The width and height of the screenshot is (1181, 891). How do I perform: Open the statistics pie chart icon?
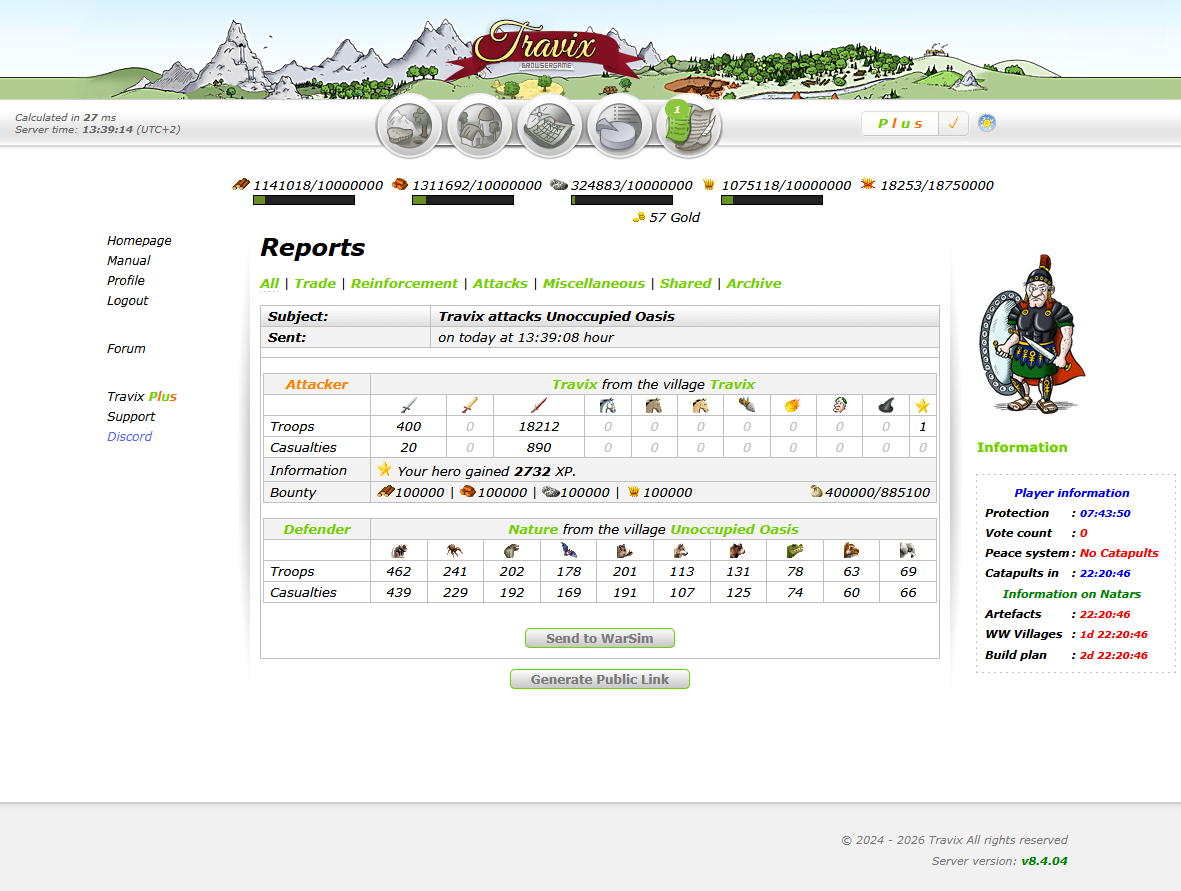tap(618, 125)
